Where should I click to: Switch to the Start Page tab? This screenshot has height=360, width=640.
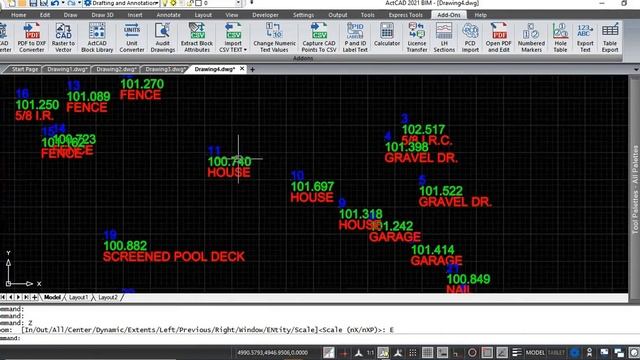pyautogui.click(x=24, y=69)
